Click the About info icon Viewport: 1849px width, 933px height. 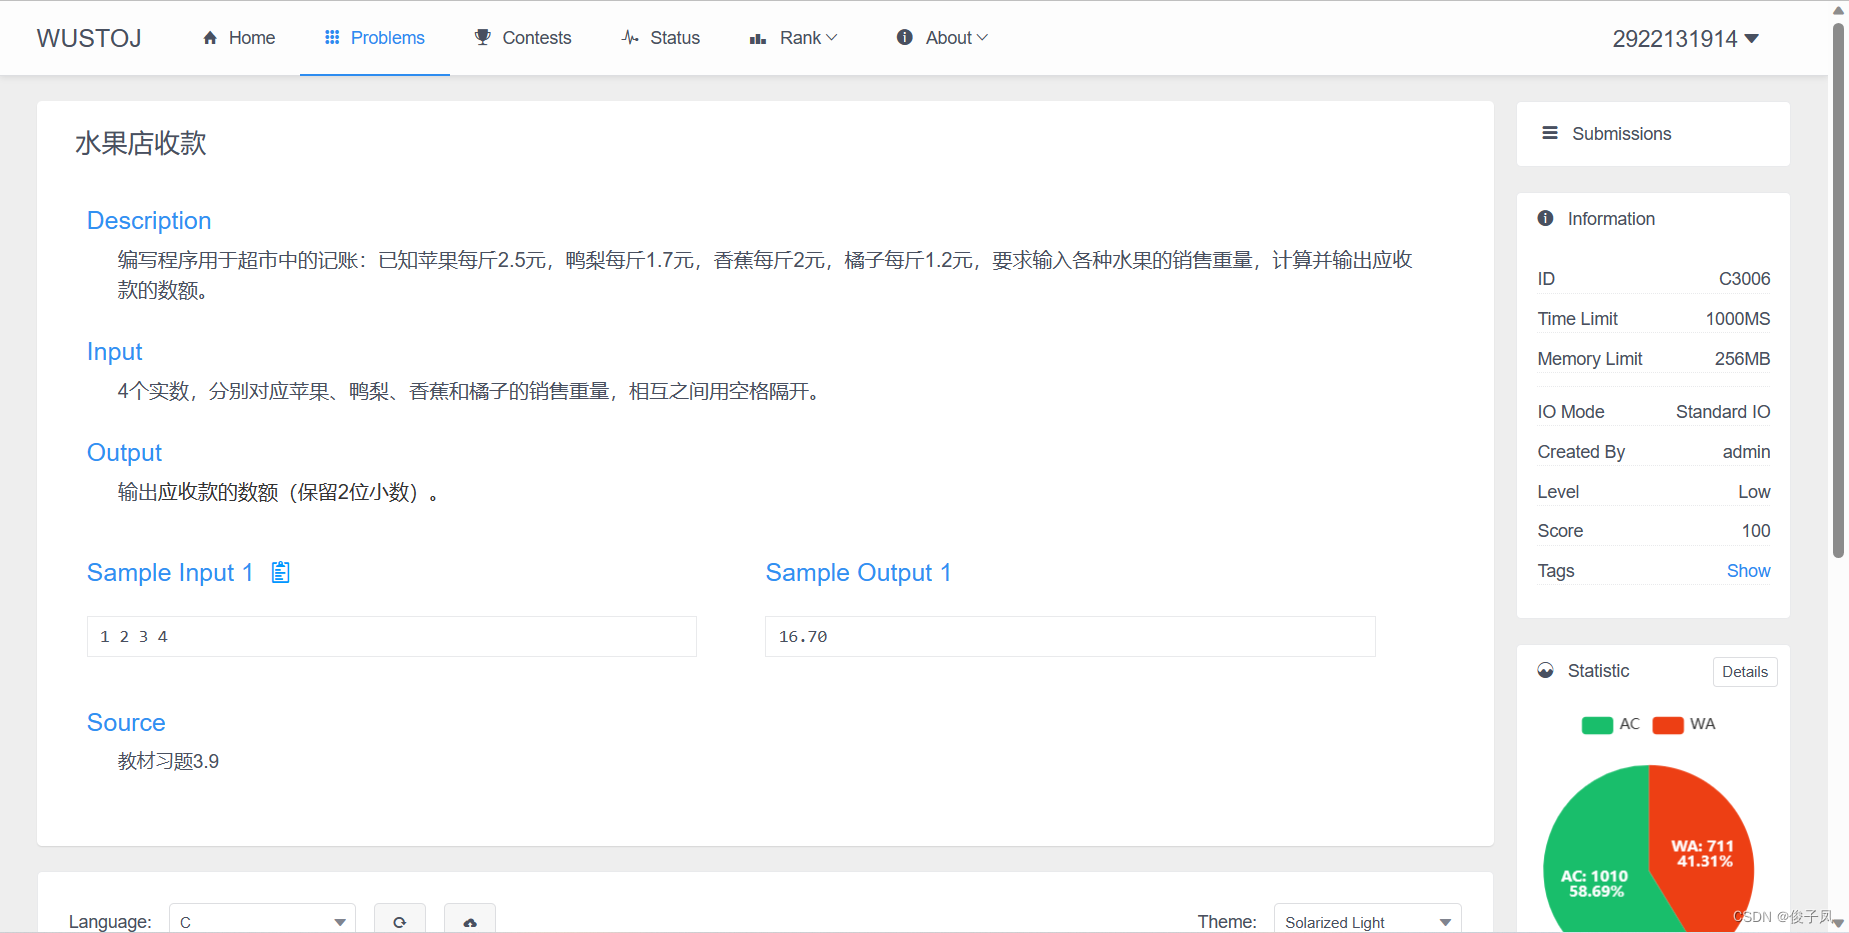(905, 37)
